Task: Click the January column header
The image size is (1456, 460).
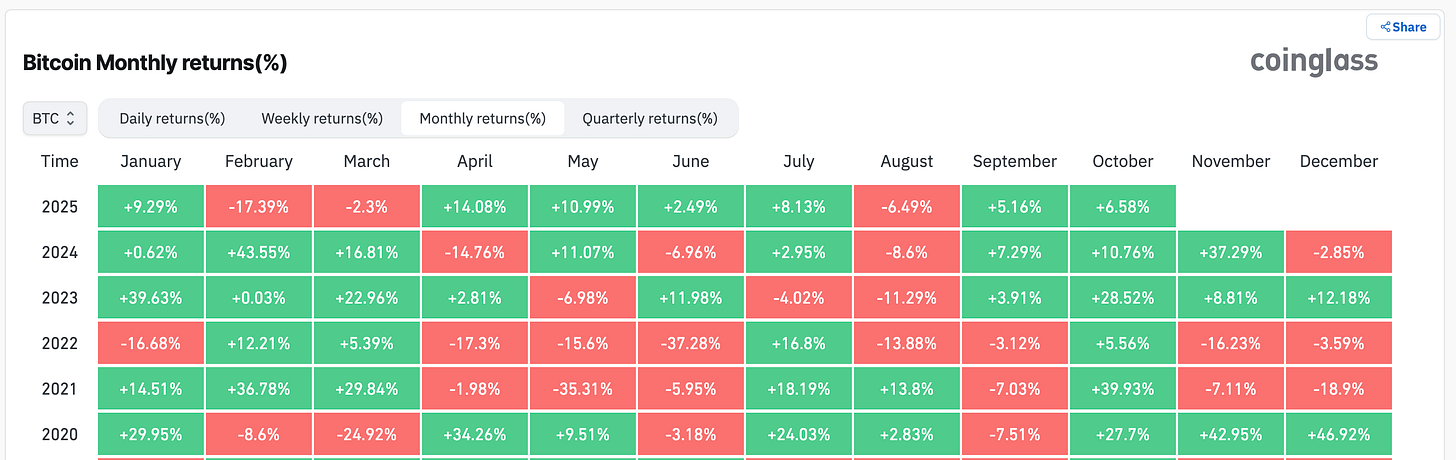Action: click(x=150, y=161)
